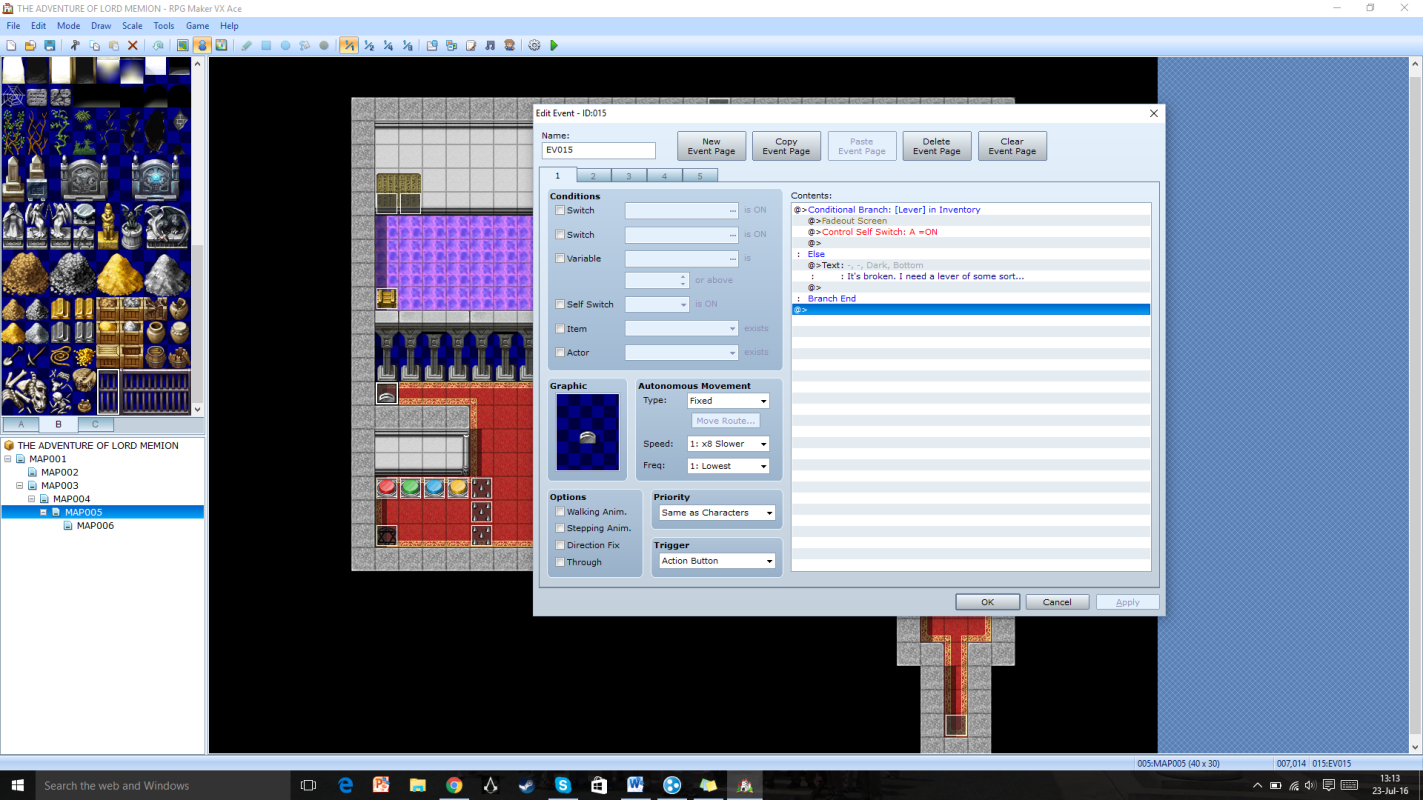Create a new project from toolbar
Viewport: 1423px width, 800px height.
click(x=11, y=45)
